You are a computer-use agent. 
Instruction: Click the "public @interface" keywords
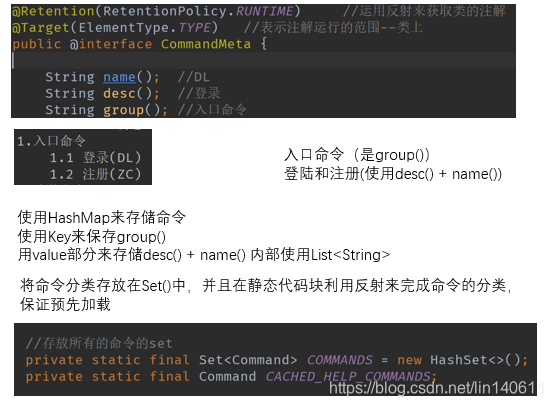pos(82,44)
